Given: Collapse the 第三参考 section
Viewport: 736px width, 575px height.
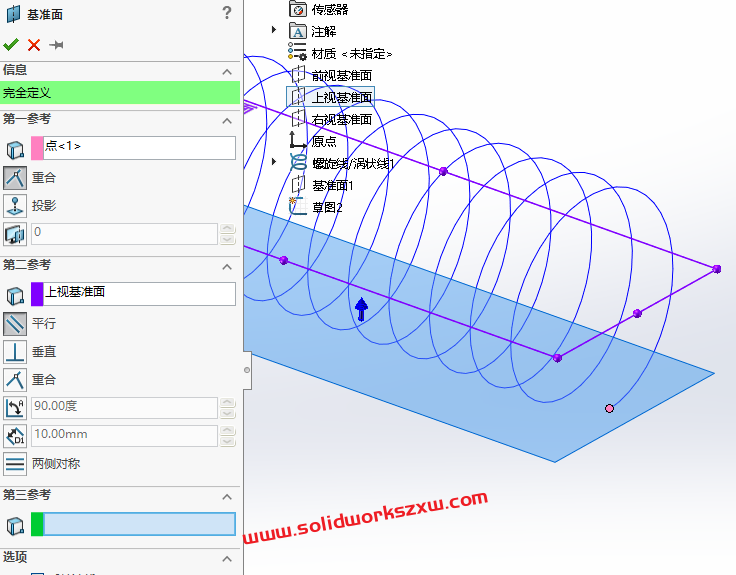Looking at the screenshot, I should click(227, 497).
